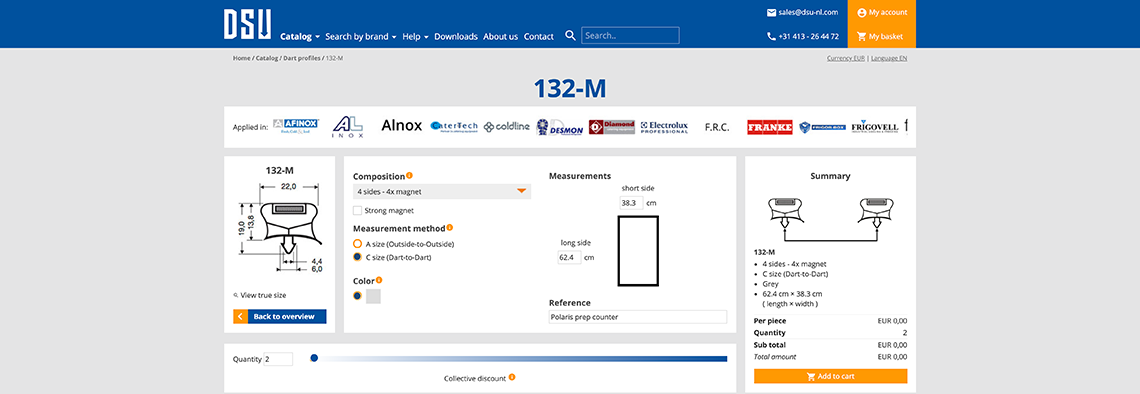Enable the Strong magnet checkbox
Viewport: 1140px width, 394px height.
coord(357,211)
